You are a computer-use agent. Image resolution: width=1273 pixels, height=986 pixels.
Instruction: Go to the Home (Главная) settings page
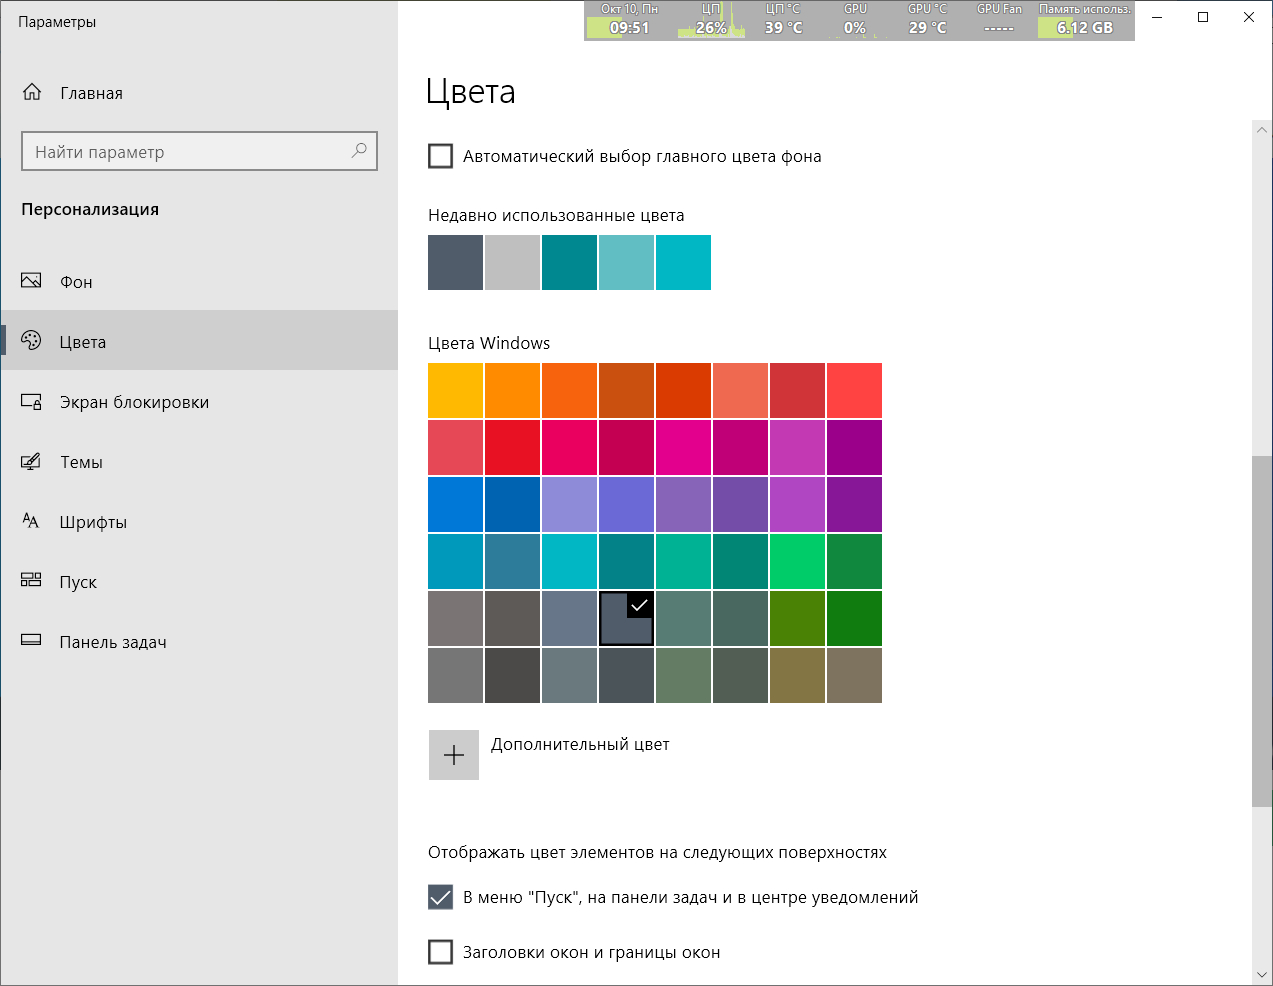click(91, 93)
